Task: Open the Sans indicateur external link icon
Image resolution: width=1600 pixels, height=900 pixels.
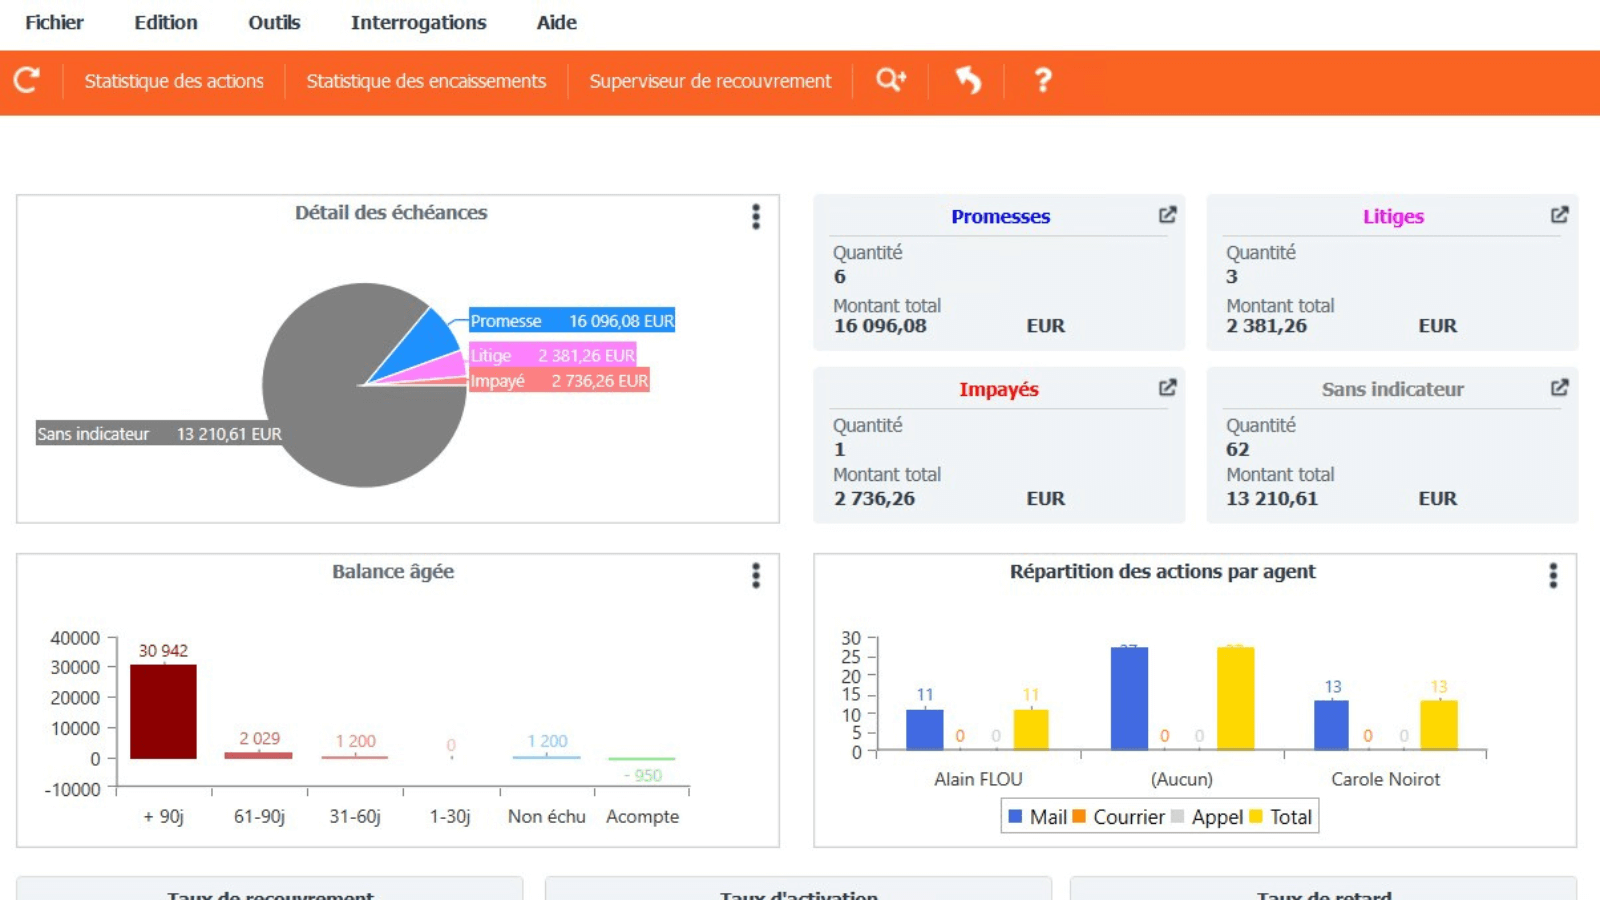Action: (1559, 387)
